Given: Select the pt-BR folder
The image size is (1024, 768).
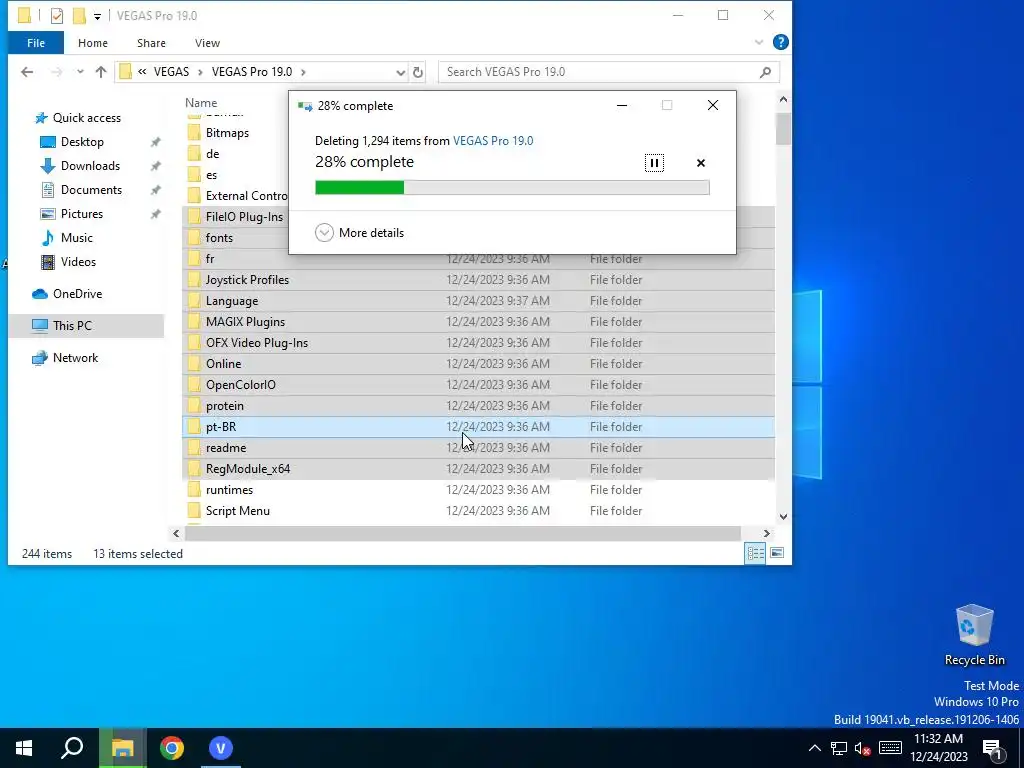Looking at the screenshot, I should pos(478,426).
